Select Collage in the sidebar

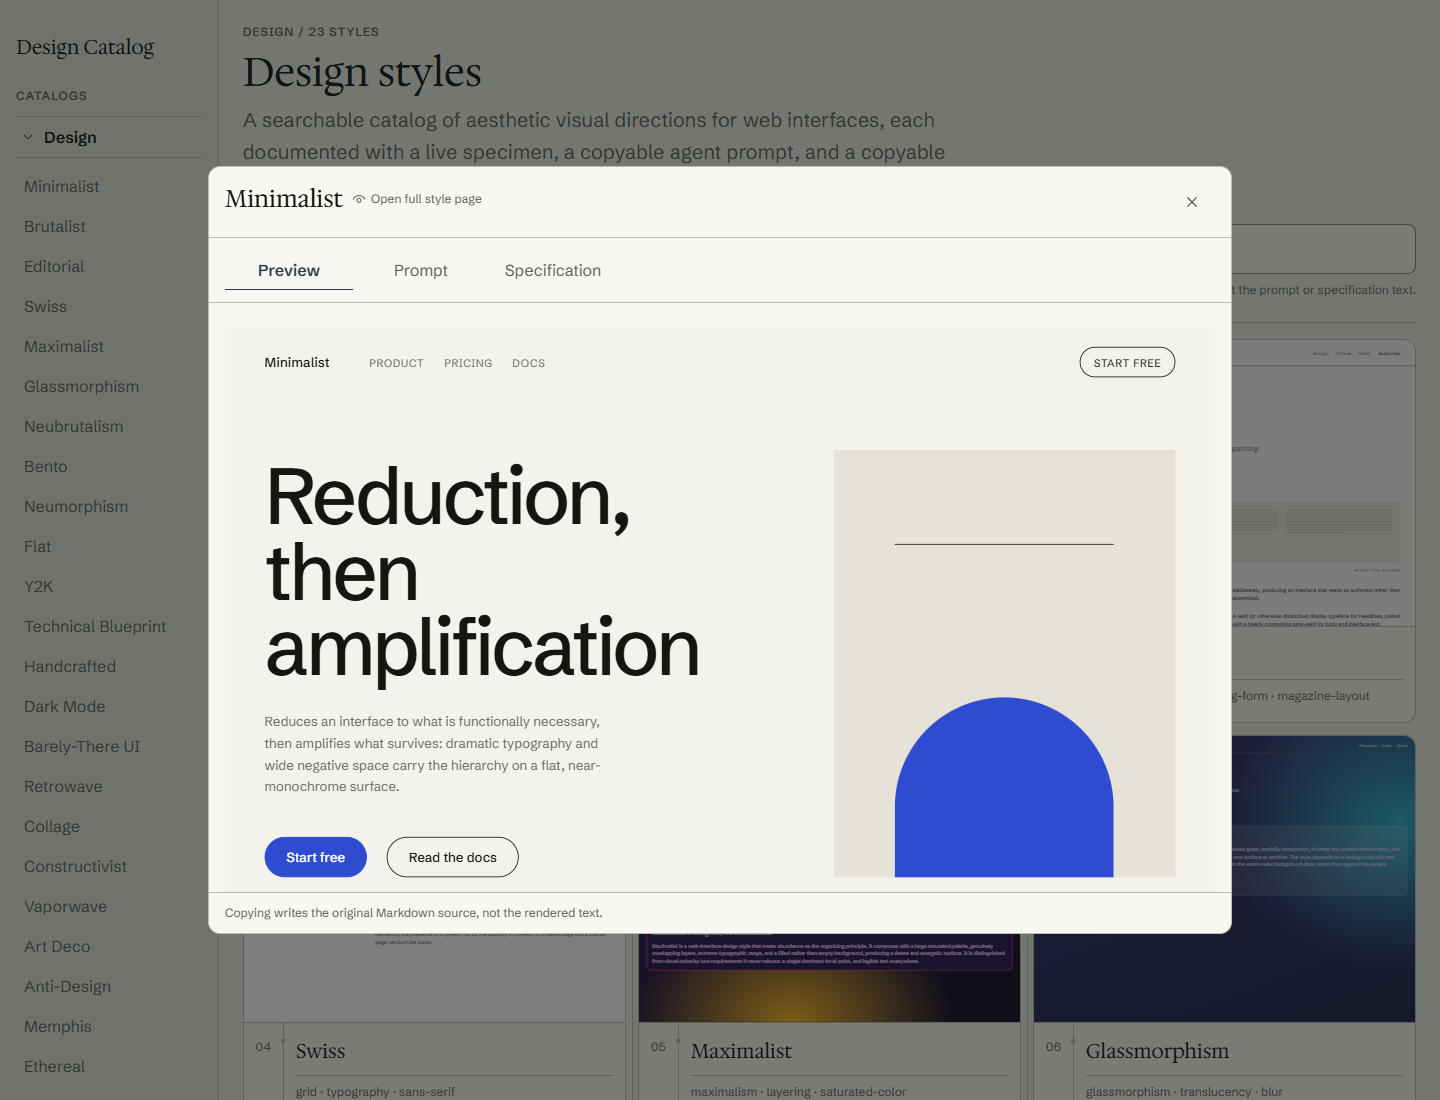tap(52, 826)
